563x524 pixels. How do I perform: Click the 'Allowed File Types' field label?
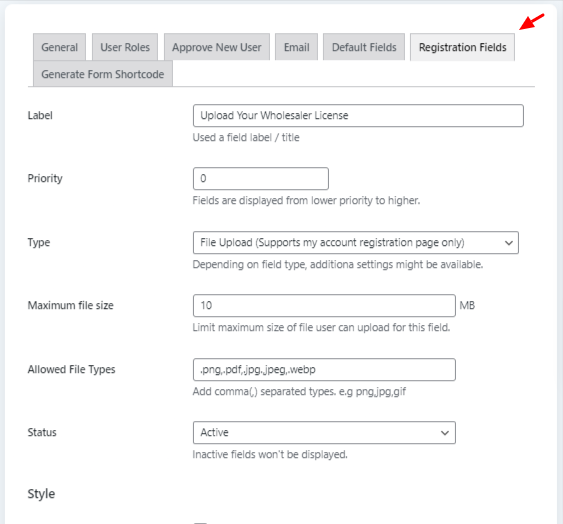(71, 369)
